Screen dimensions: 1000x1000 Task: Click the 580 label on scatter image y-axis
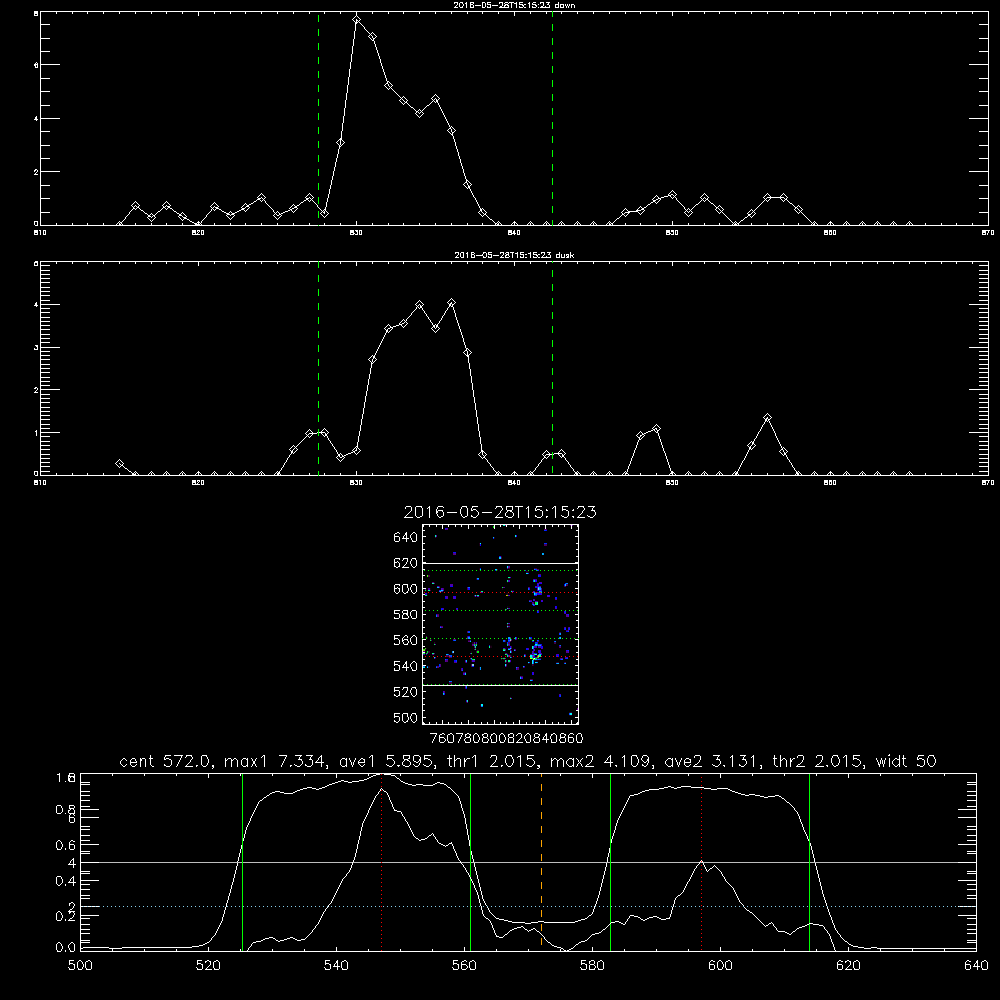coord(406,615)
